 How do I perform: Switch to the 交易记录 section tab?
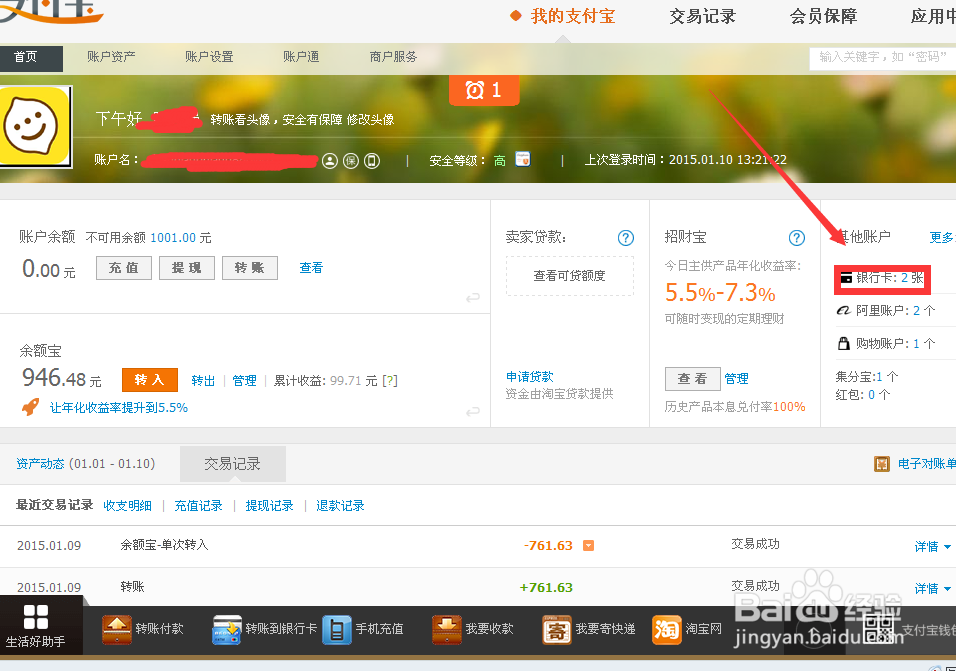232,464
